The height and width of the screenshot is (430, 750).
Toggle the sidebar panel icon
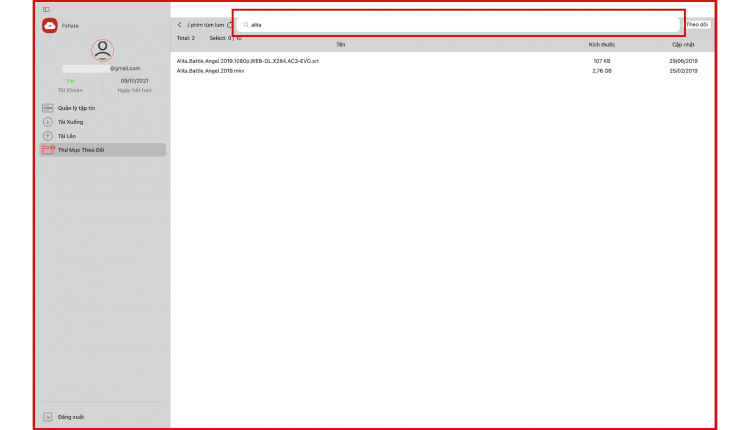tap(46, 9)
